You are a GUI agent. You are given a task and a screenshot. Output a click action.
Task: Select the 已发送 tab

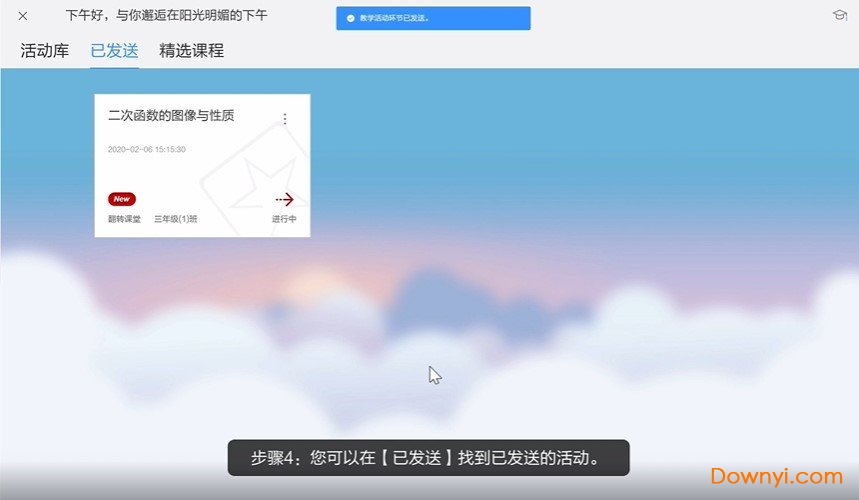[x=114, y=51]
